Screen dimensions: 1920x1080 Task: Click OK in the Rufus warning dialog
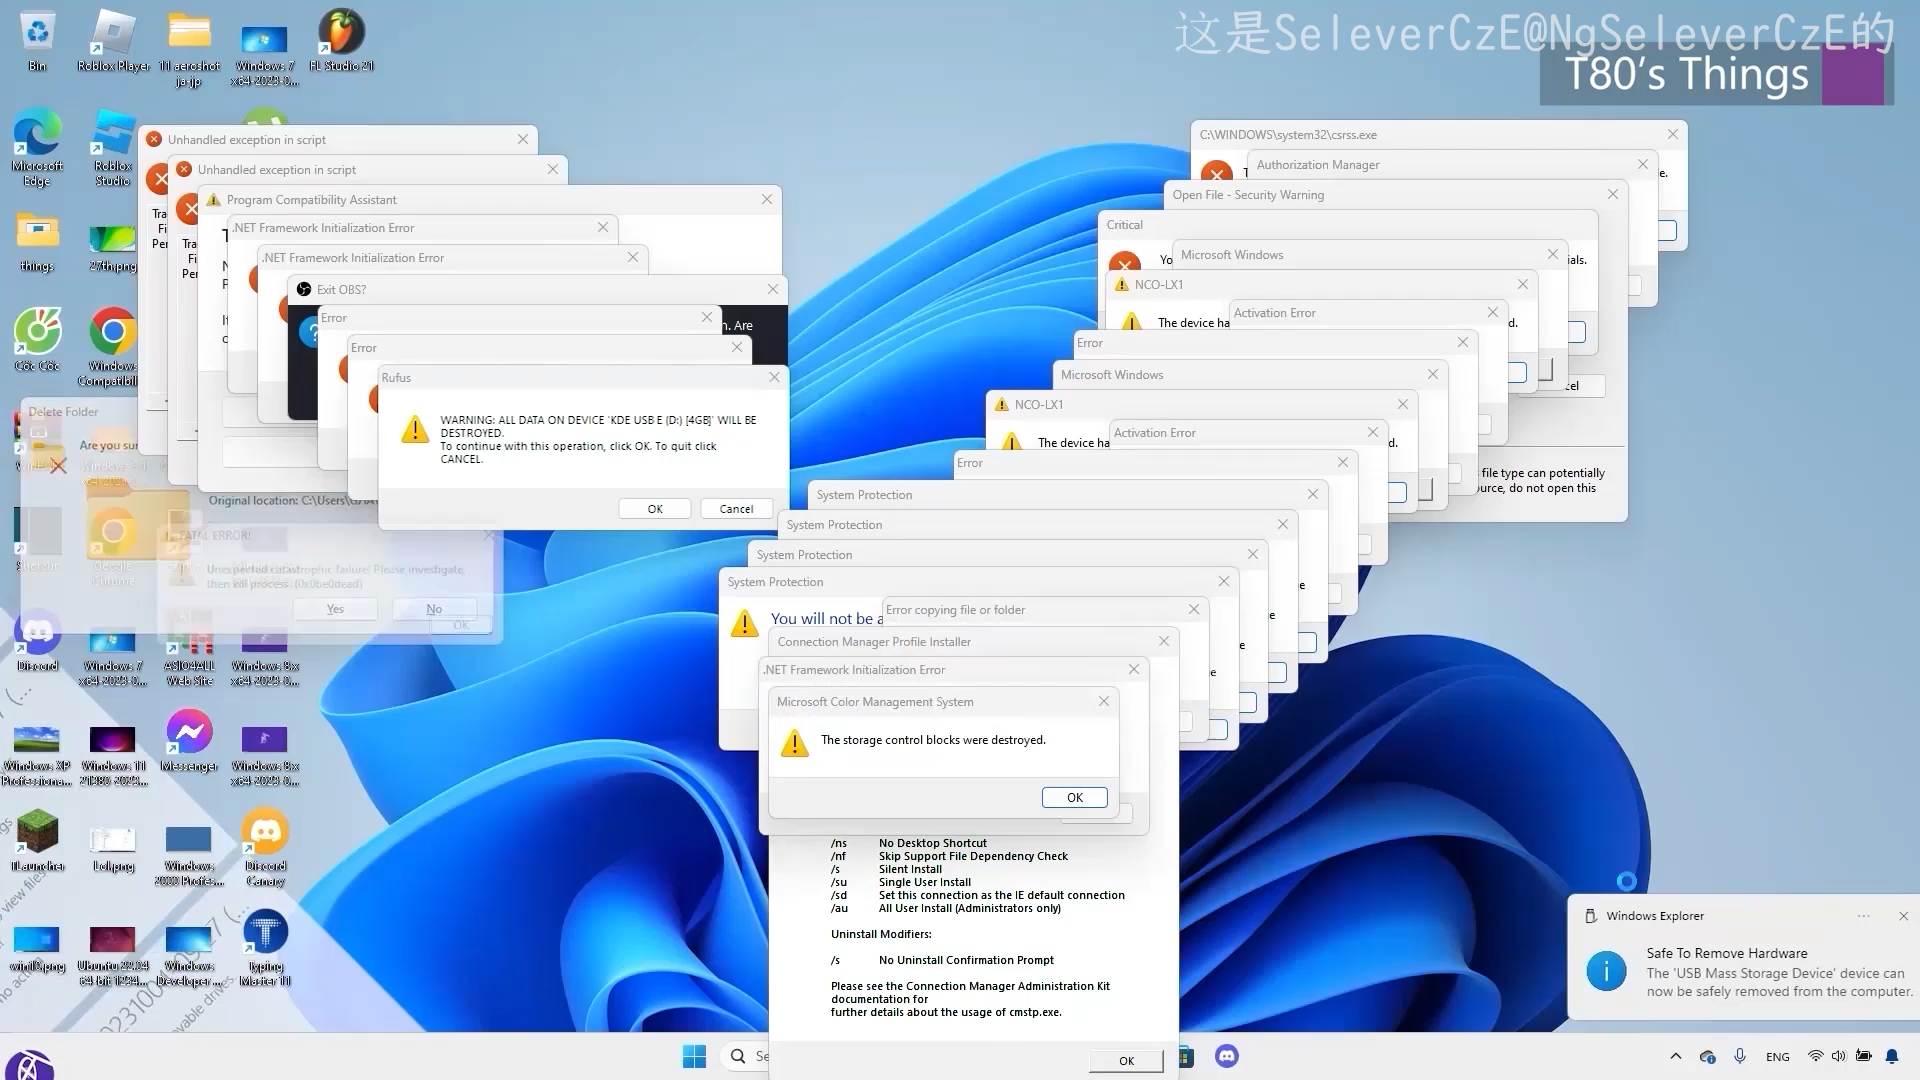[x=655, y=509]
